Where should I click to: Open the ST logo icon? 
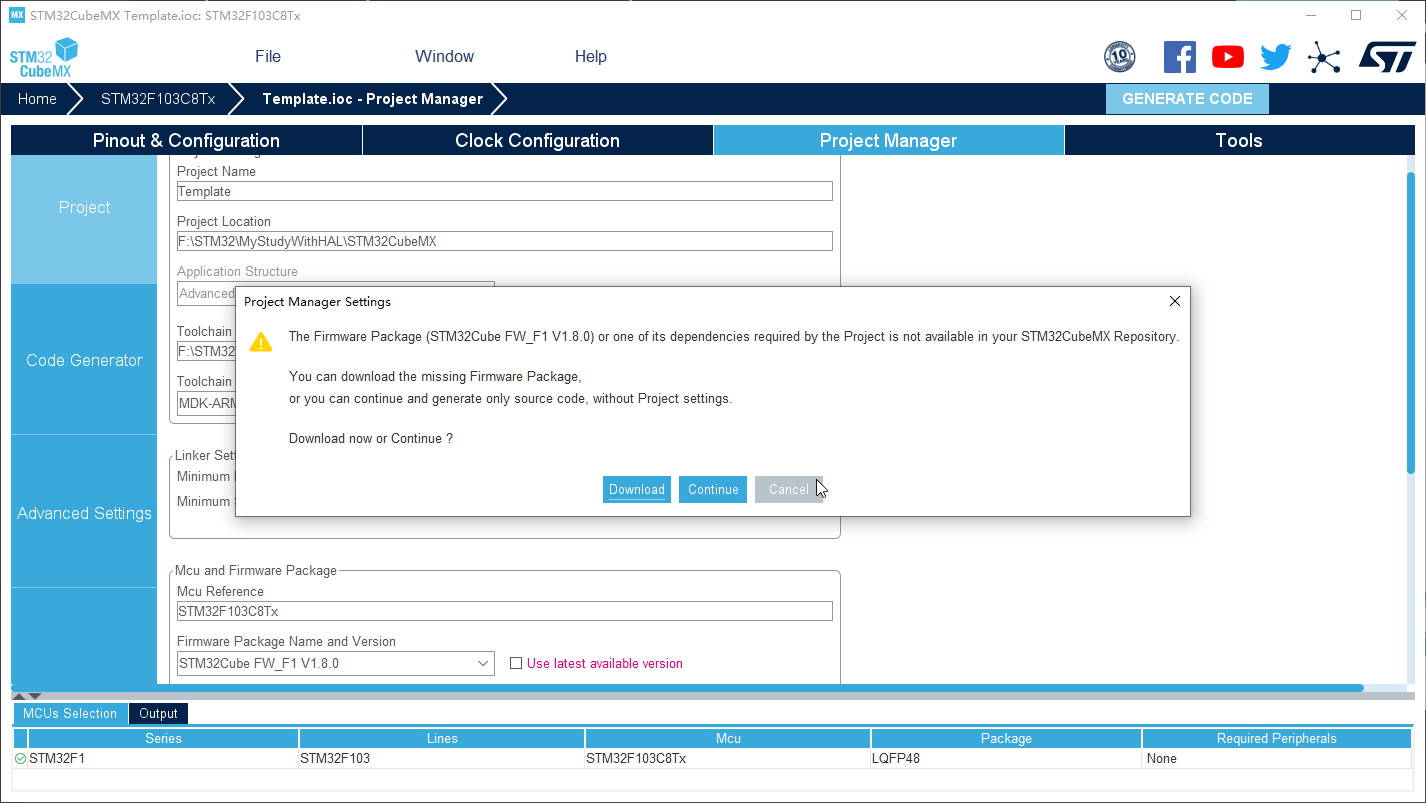[1387, 57]
